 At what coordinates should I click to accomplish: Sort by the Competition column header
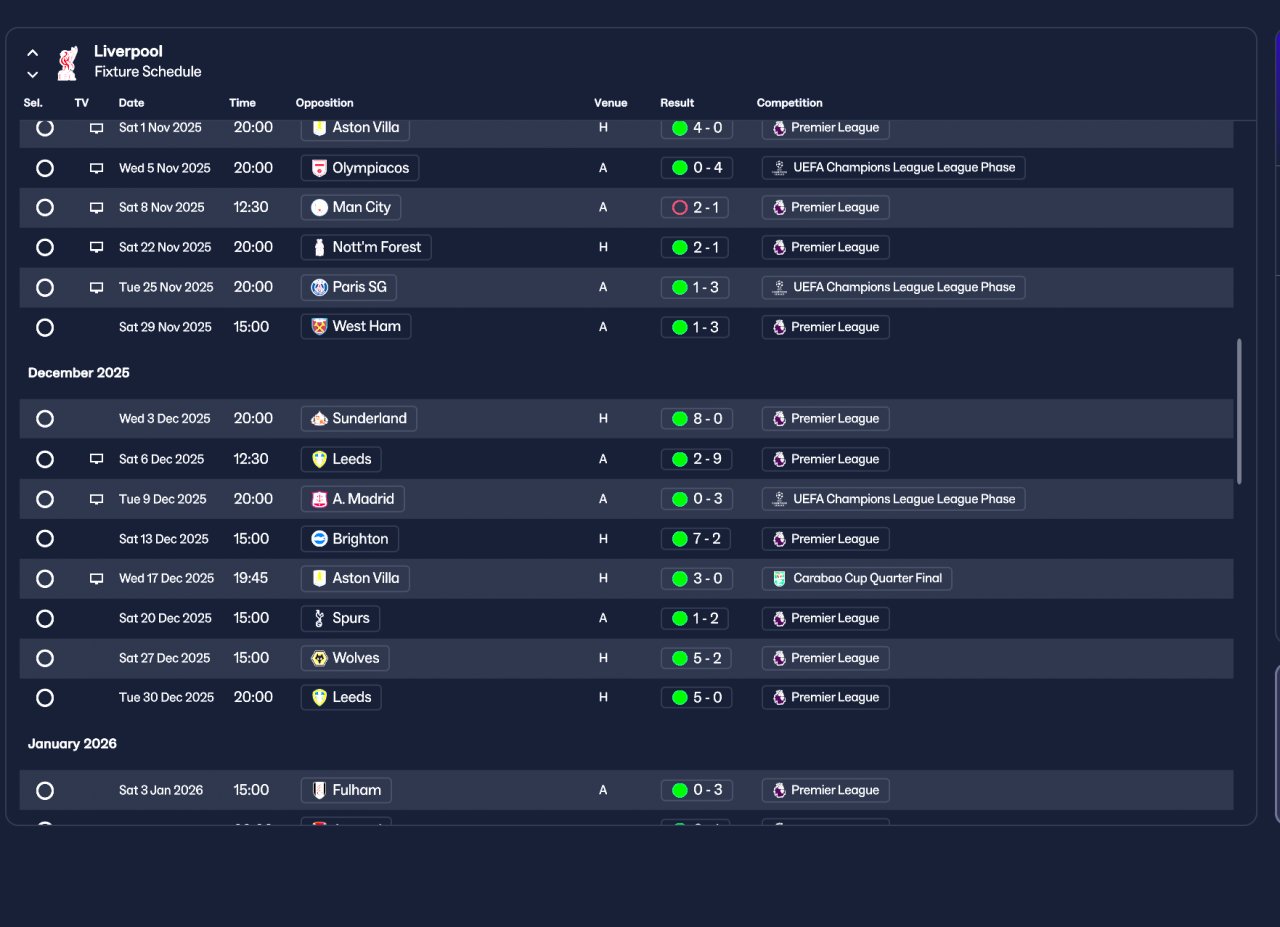pyautogui.click(x=790, y=103)
